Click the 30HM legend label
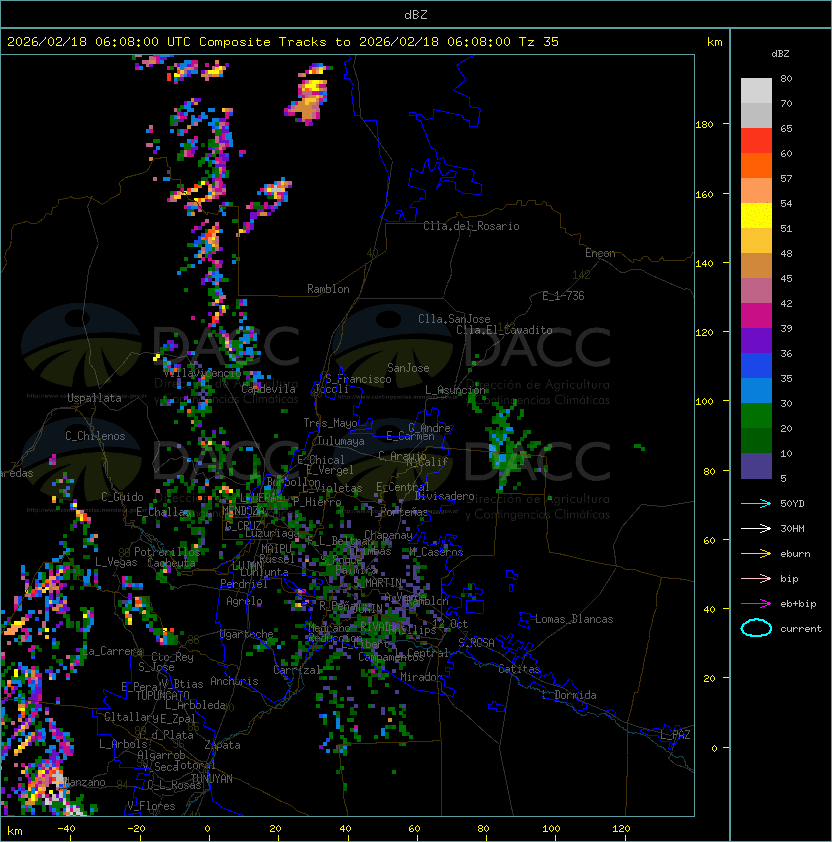 (x=792, y=528)
